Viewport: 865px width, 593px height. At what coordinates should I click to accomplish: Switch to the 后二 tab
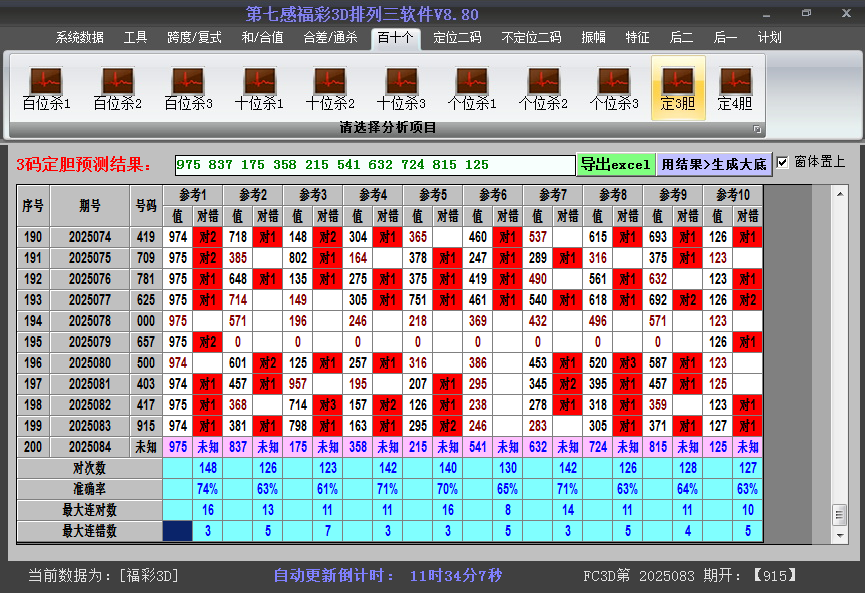(681, 38)
